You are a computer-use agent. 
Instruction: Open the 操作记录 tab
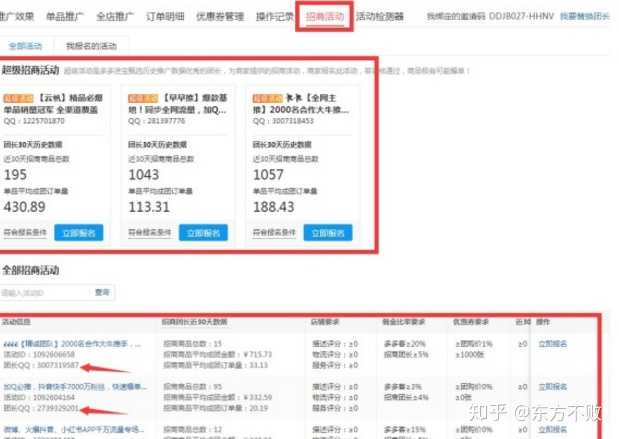coord(275,17)
